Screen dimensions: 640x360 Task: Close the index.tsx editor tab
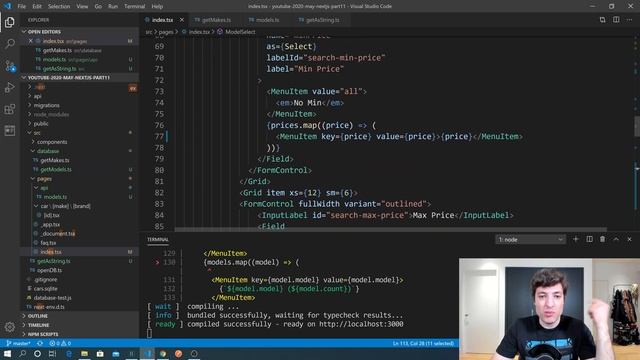tap(182, 20)
